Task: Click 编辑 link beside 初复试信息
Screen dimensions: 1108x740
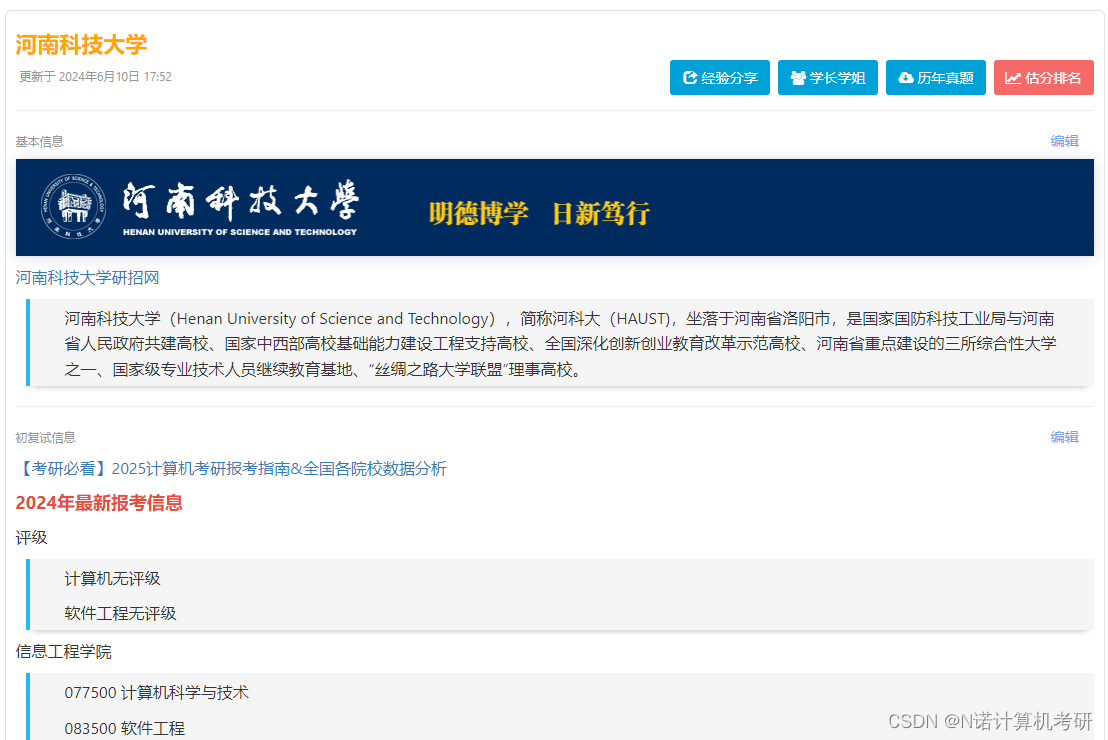Action: (1064, 437)
